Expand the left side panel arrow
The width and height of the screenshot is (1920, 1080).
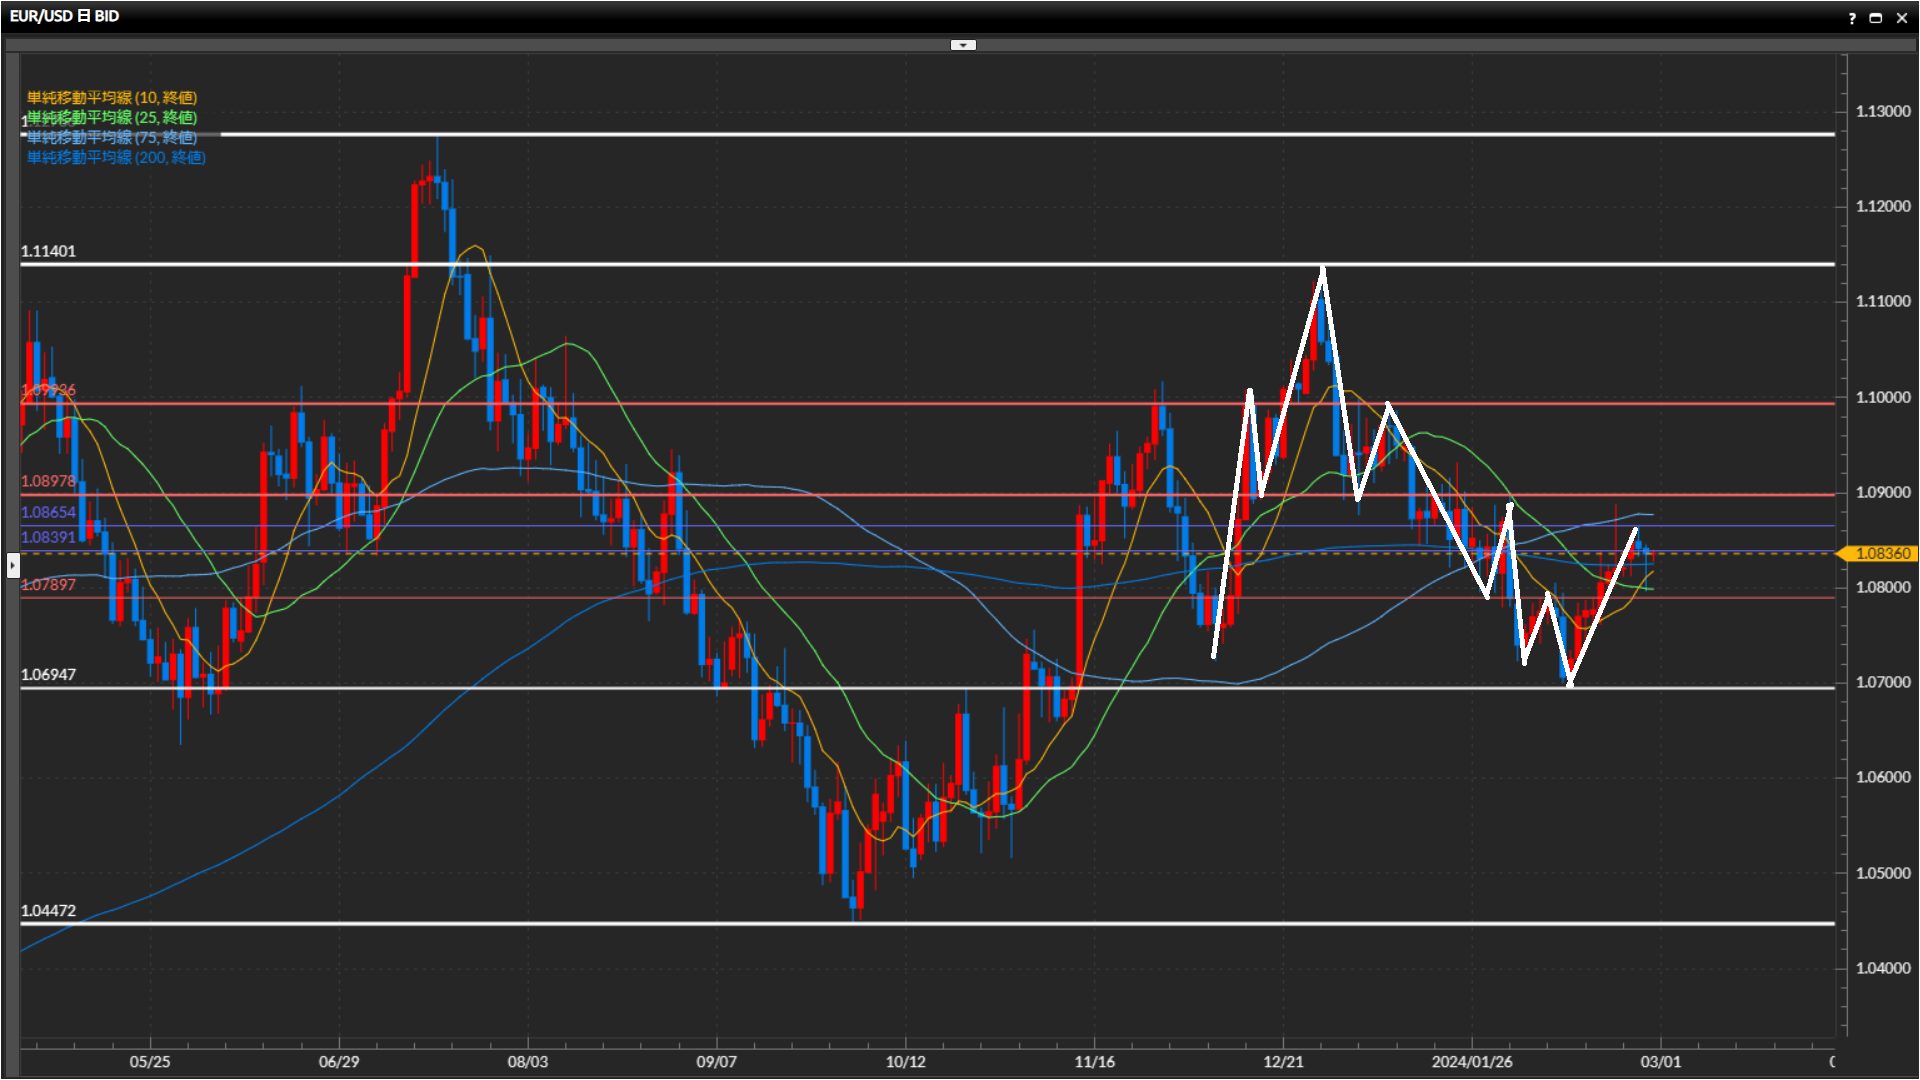coord(12,565)
